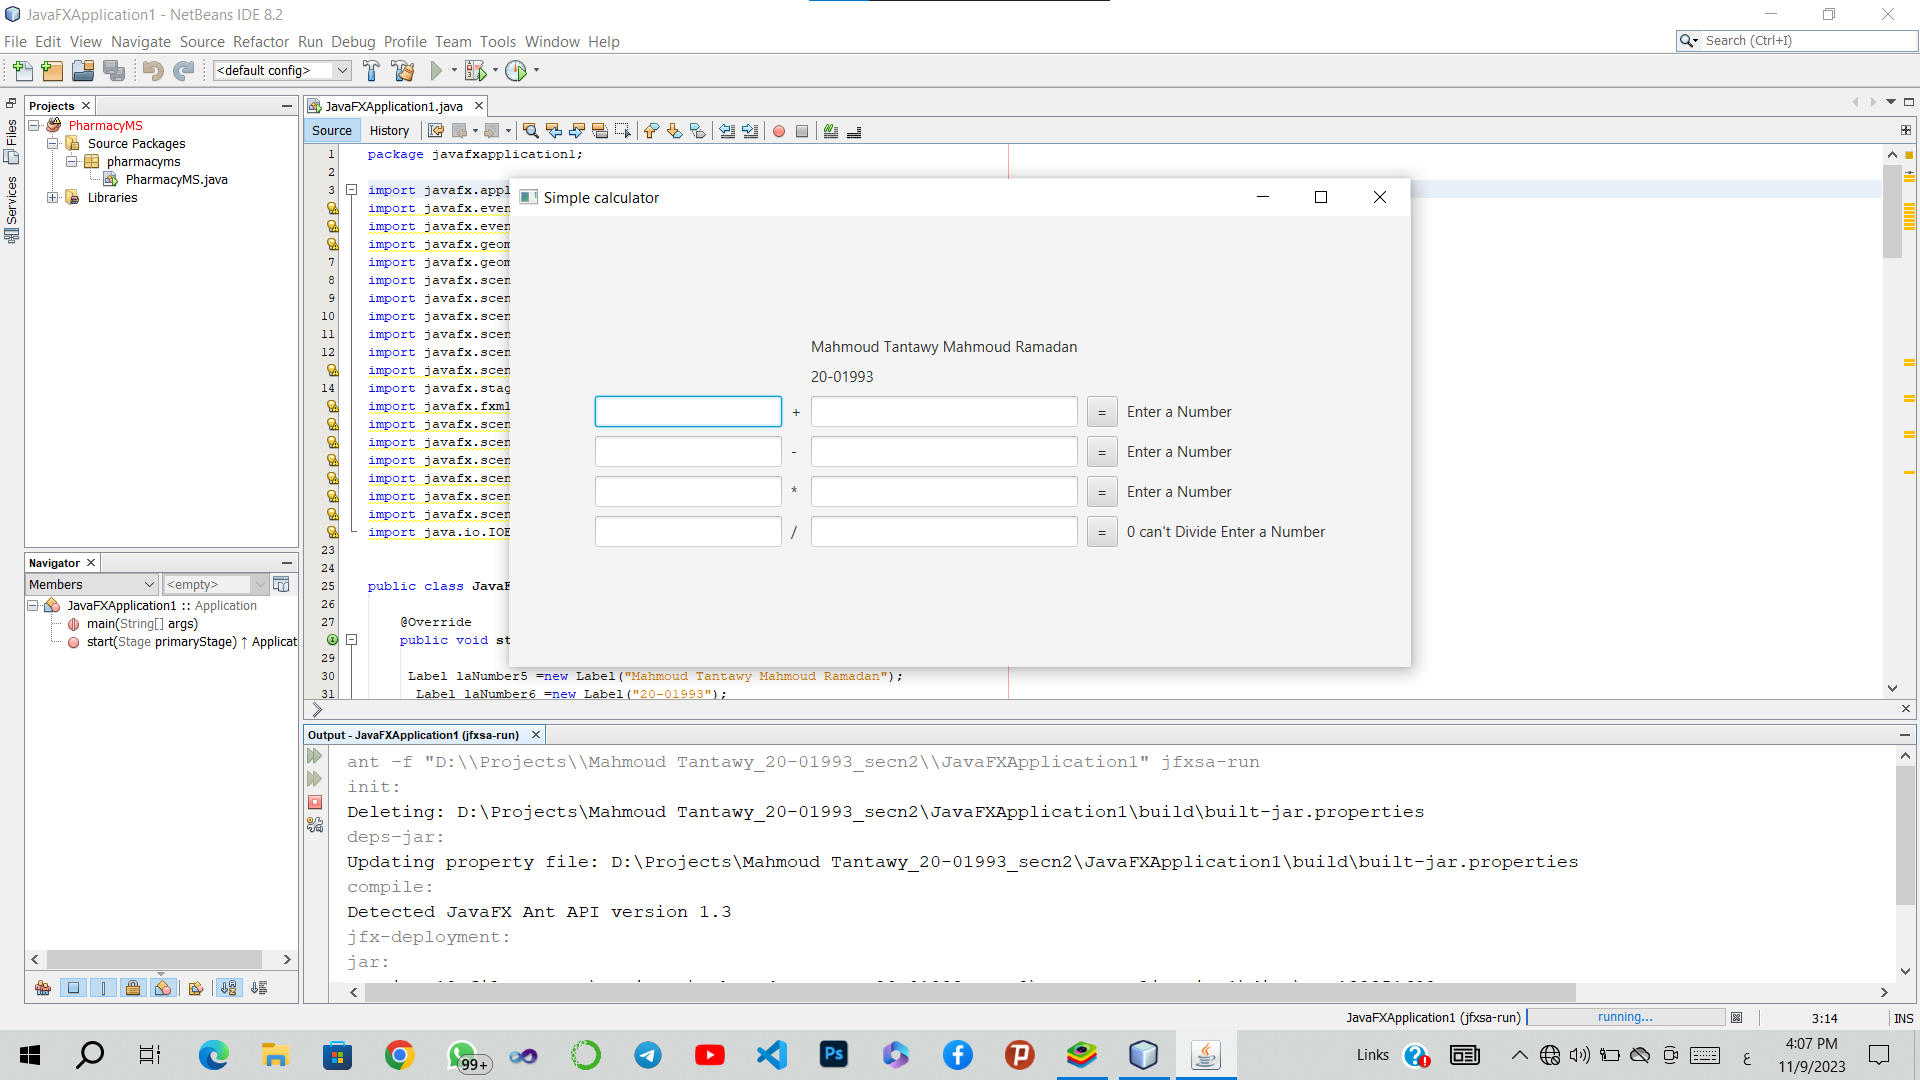
Task: Click the Profile Project clock icon
Action: [x=516, y=71]
